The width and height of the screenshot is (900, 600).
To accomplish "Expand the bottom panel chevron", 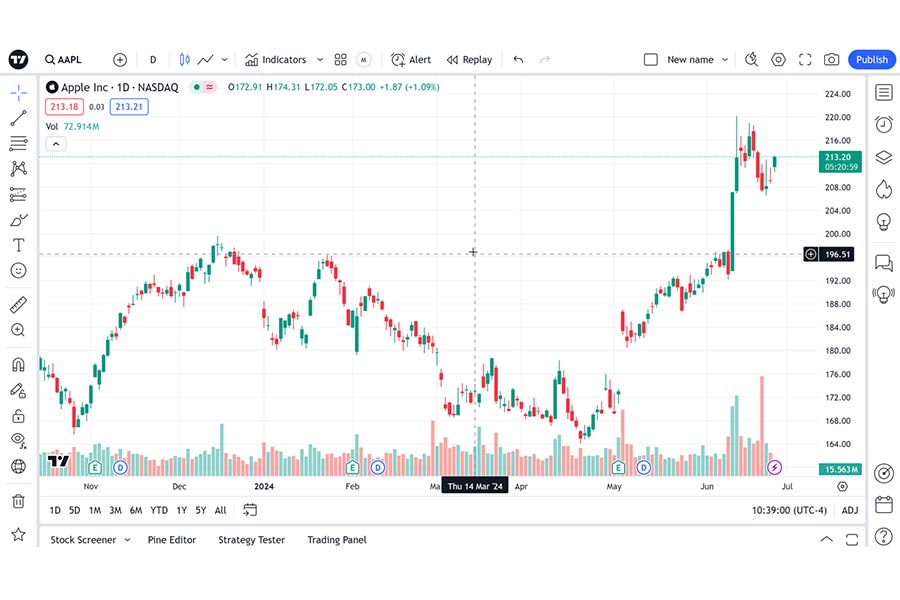I will [x=826, y=539].
